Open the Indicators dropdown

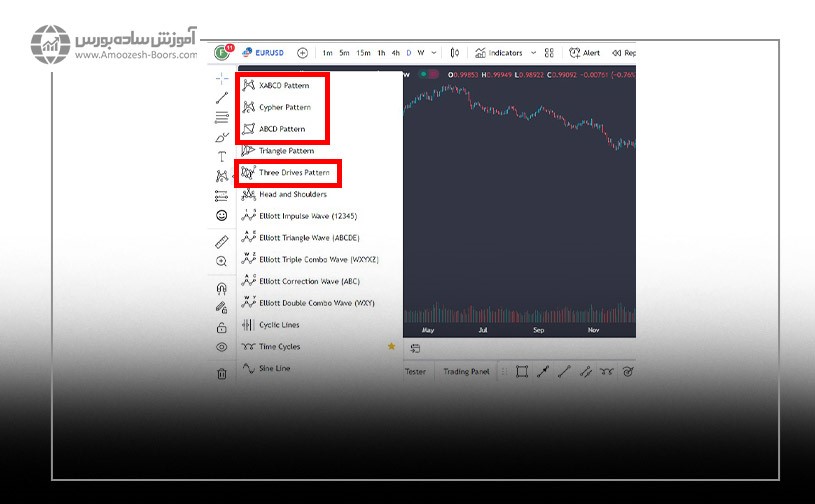click(x=499, y=53)
